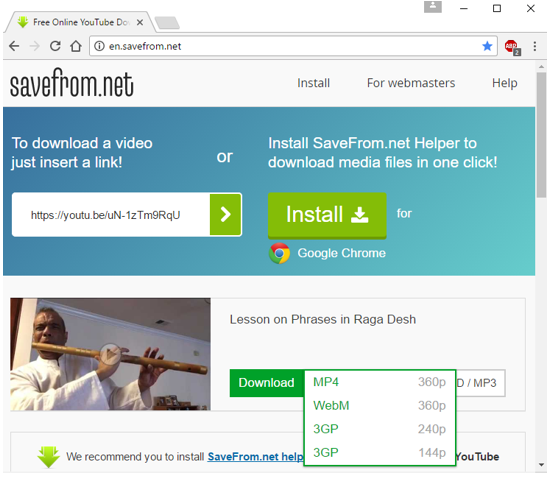The image size is (552, 482).
Task: Close the Free Online YouTube tab
Action: click(140, 23)
